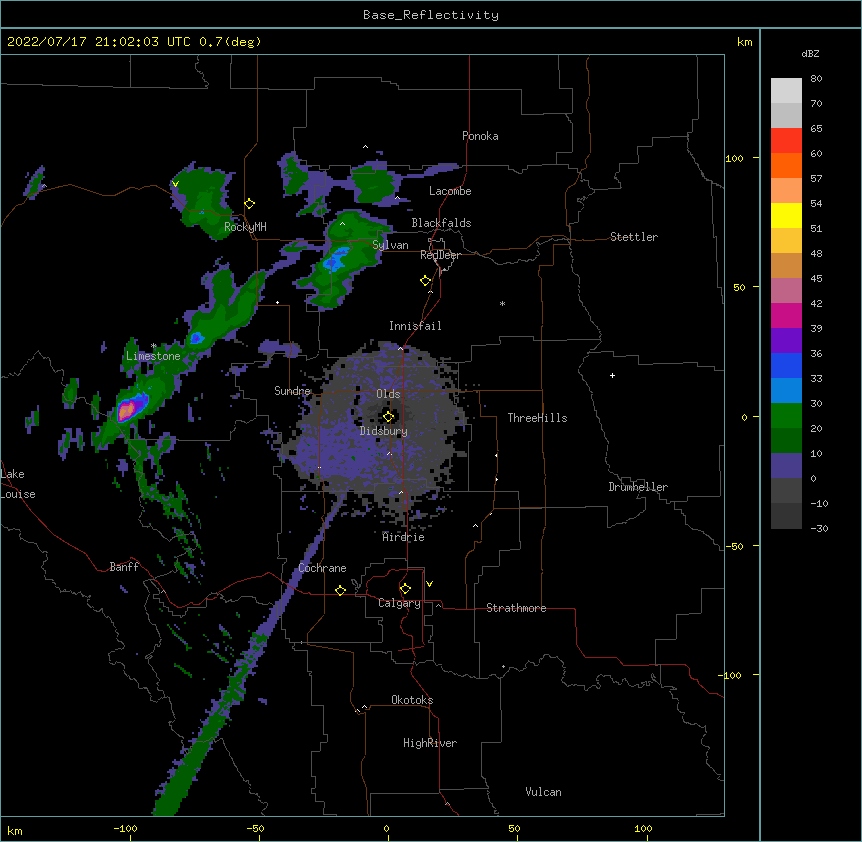Pick the red swatch in the dBZ legend
The height and width of the screenshot is (842, 862).
point(786,140)
